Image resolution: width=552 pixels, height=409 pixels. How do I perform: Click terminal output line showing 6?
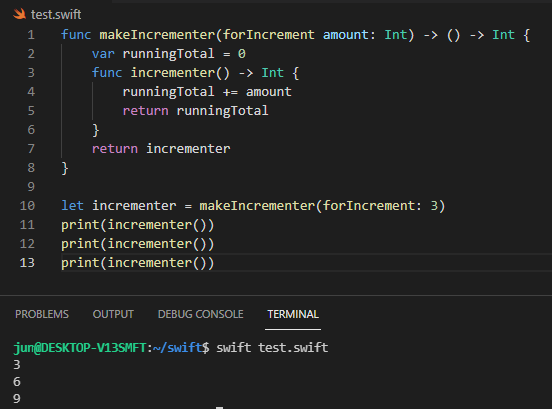(17, 382)
